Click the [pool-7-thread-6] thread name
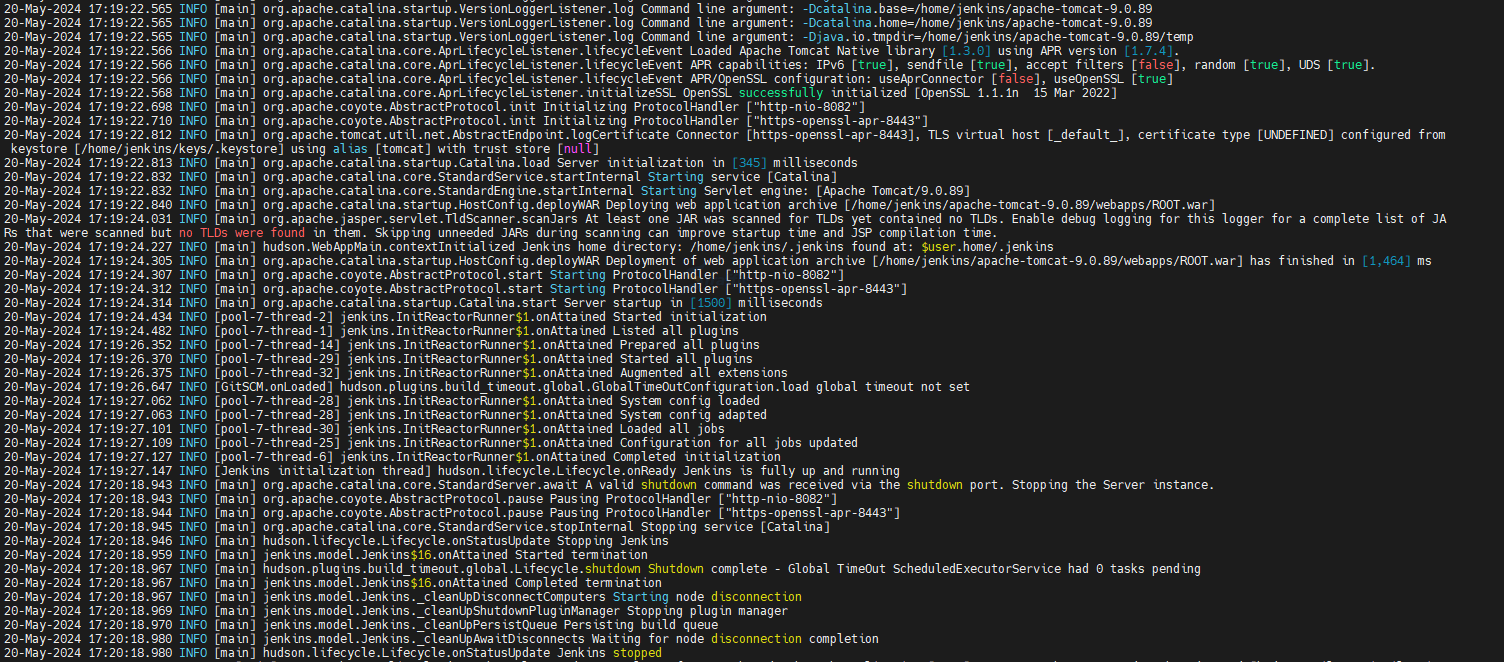 (274, 456)
